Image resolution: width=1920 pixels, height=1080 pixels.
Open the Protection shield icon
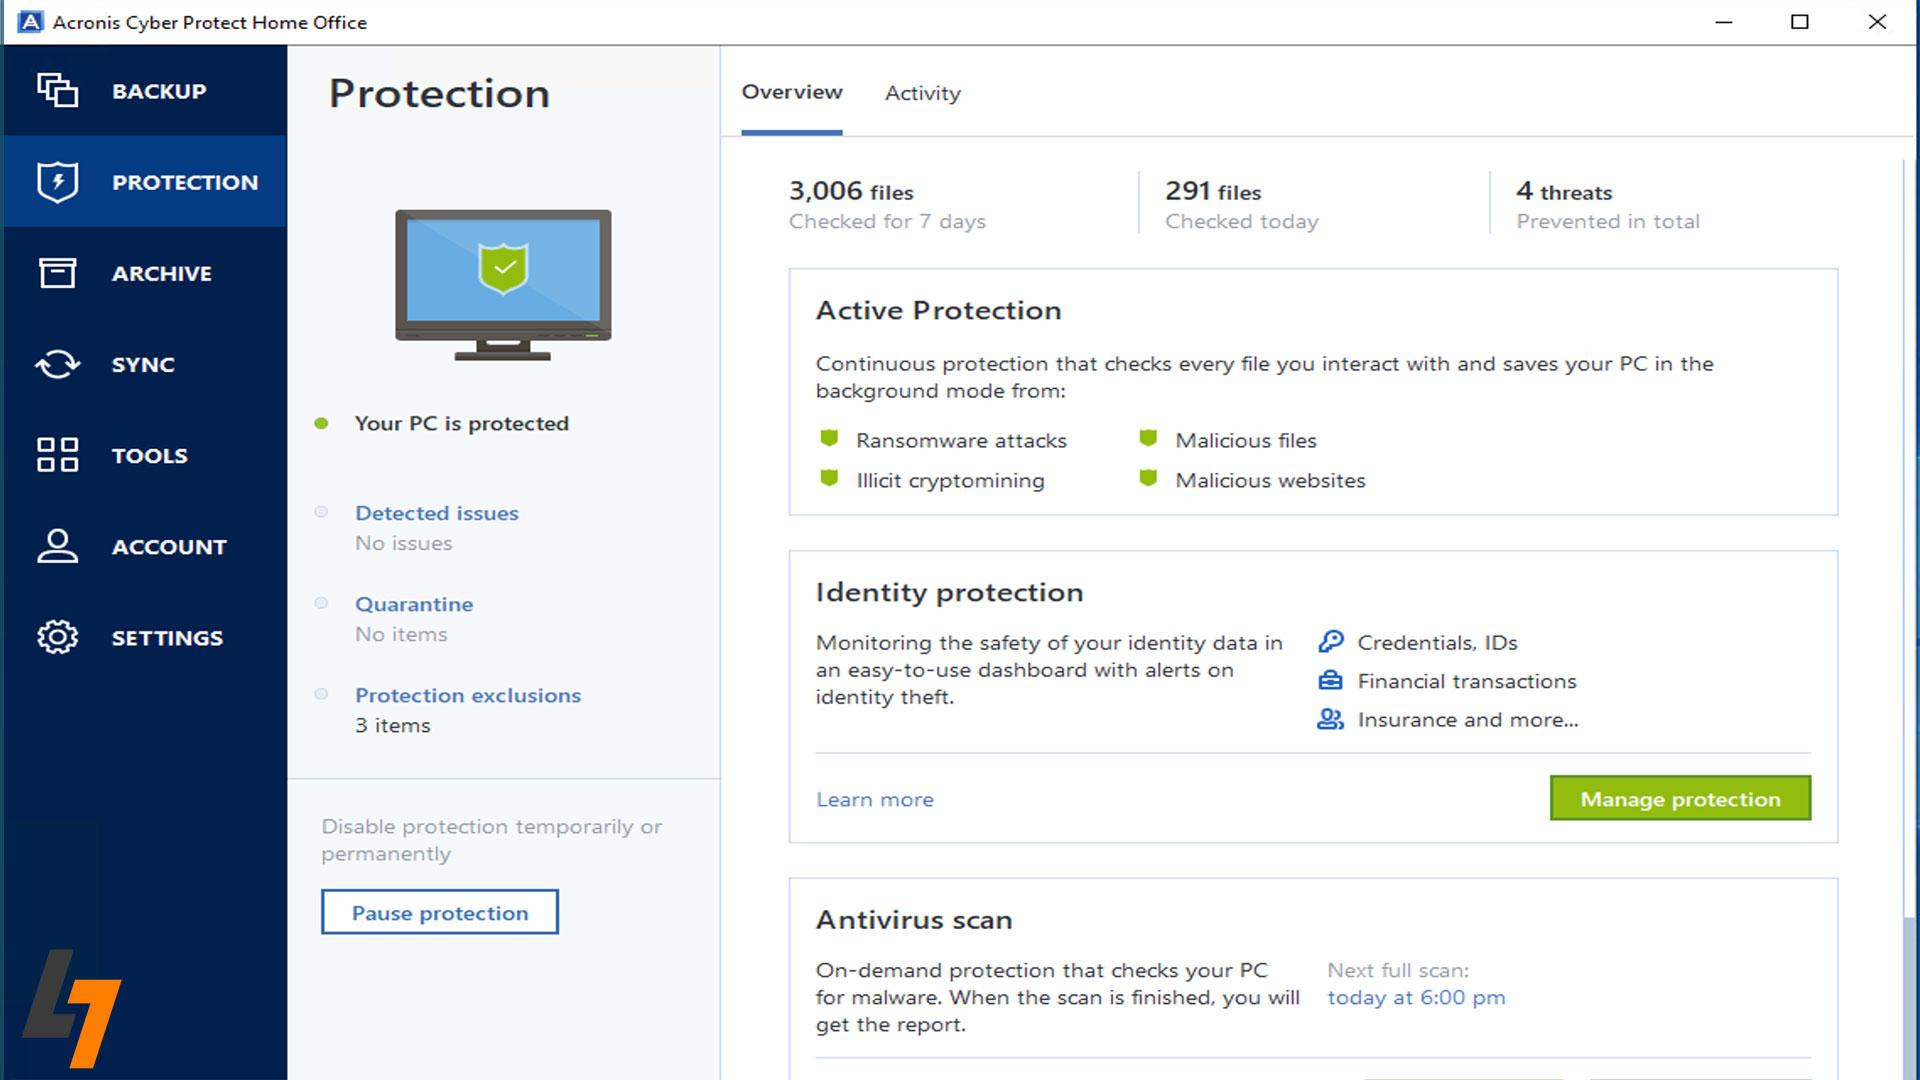point(57,182)
